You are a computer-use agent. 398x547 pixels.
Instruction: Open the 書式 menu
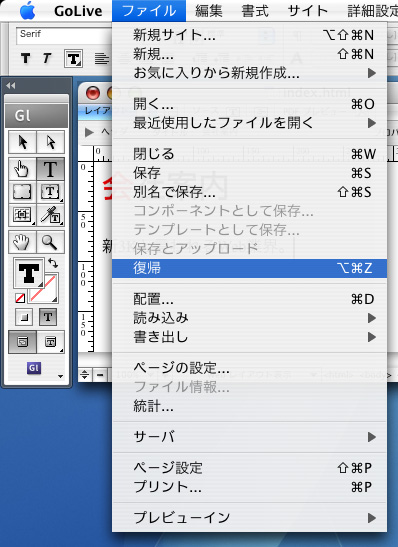click(255, 11)
